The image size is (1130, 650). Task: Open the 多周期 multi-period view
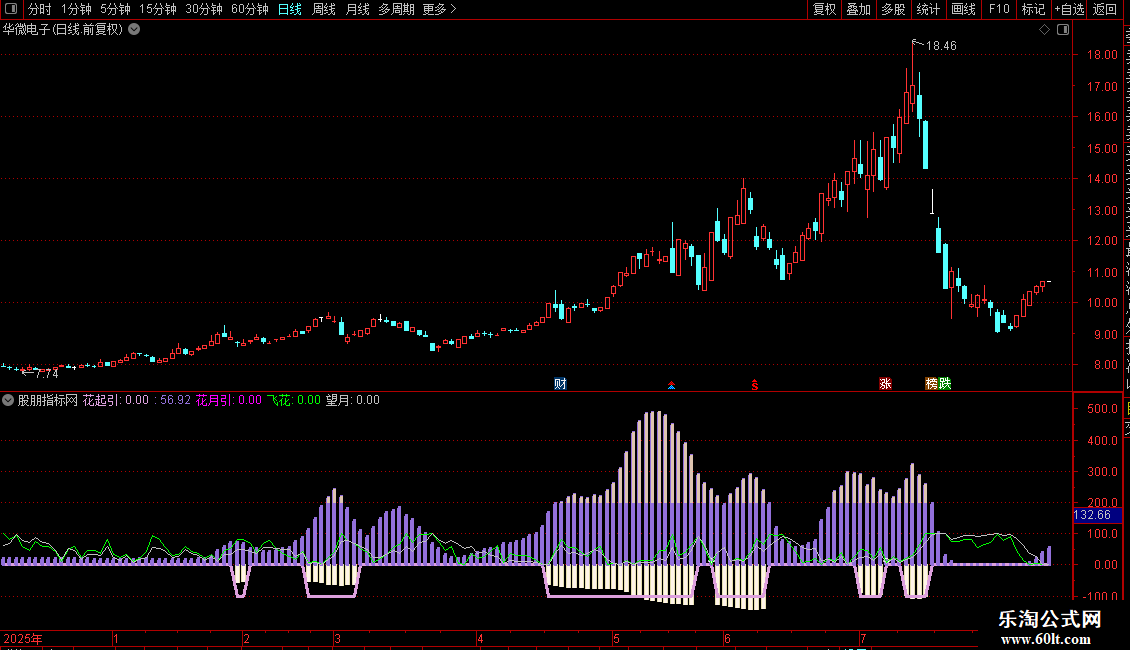click(396, 9)
